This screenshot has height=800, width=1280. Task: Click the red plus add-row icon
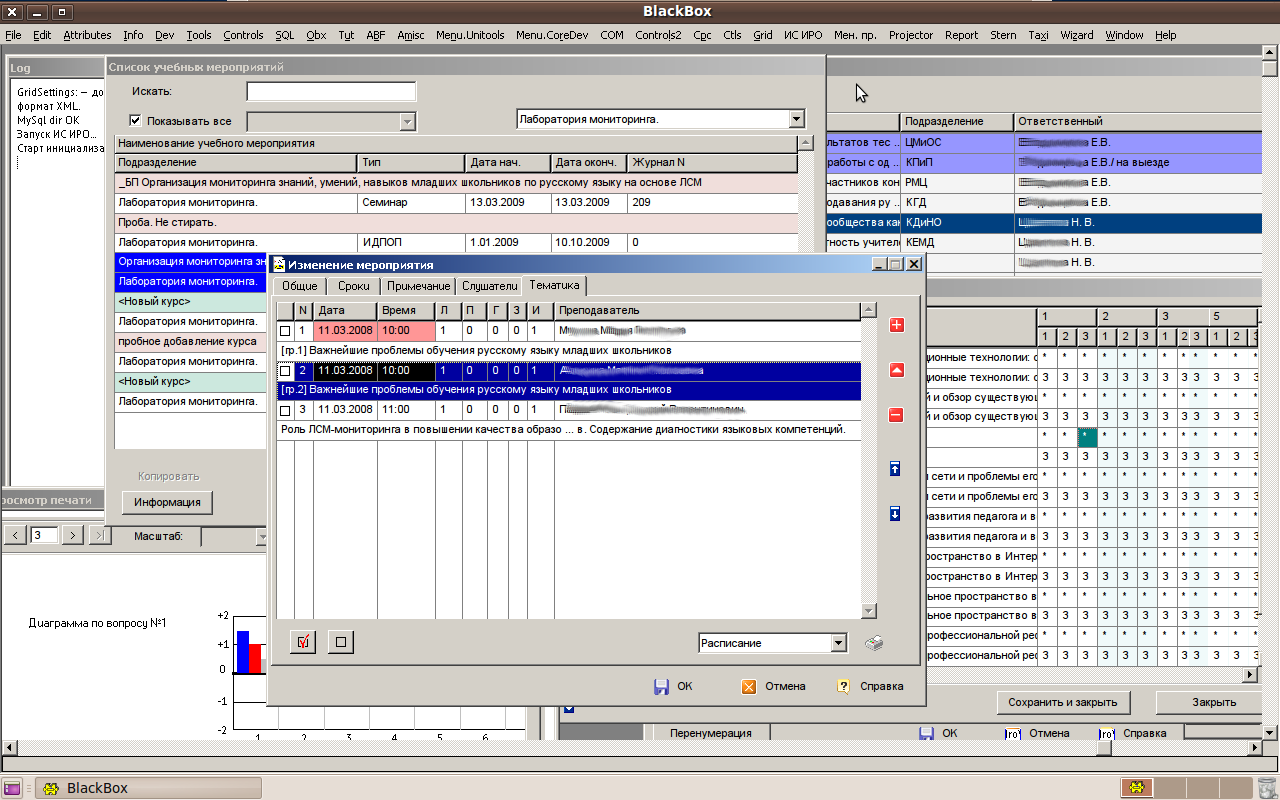896,325
